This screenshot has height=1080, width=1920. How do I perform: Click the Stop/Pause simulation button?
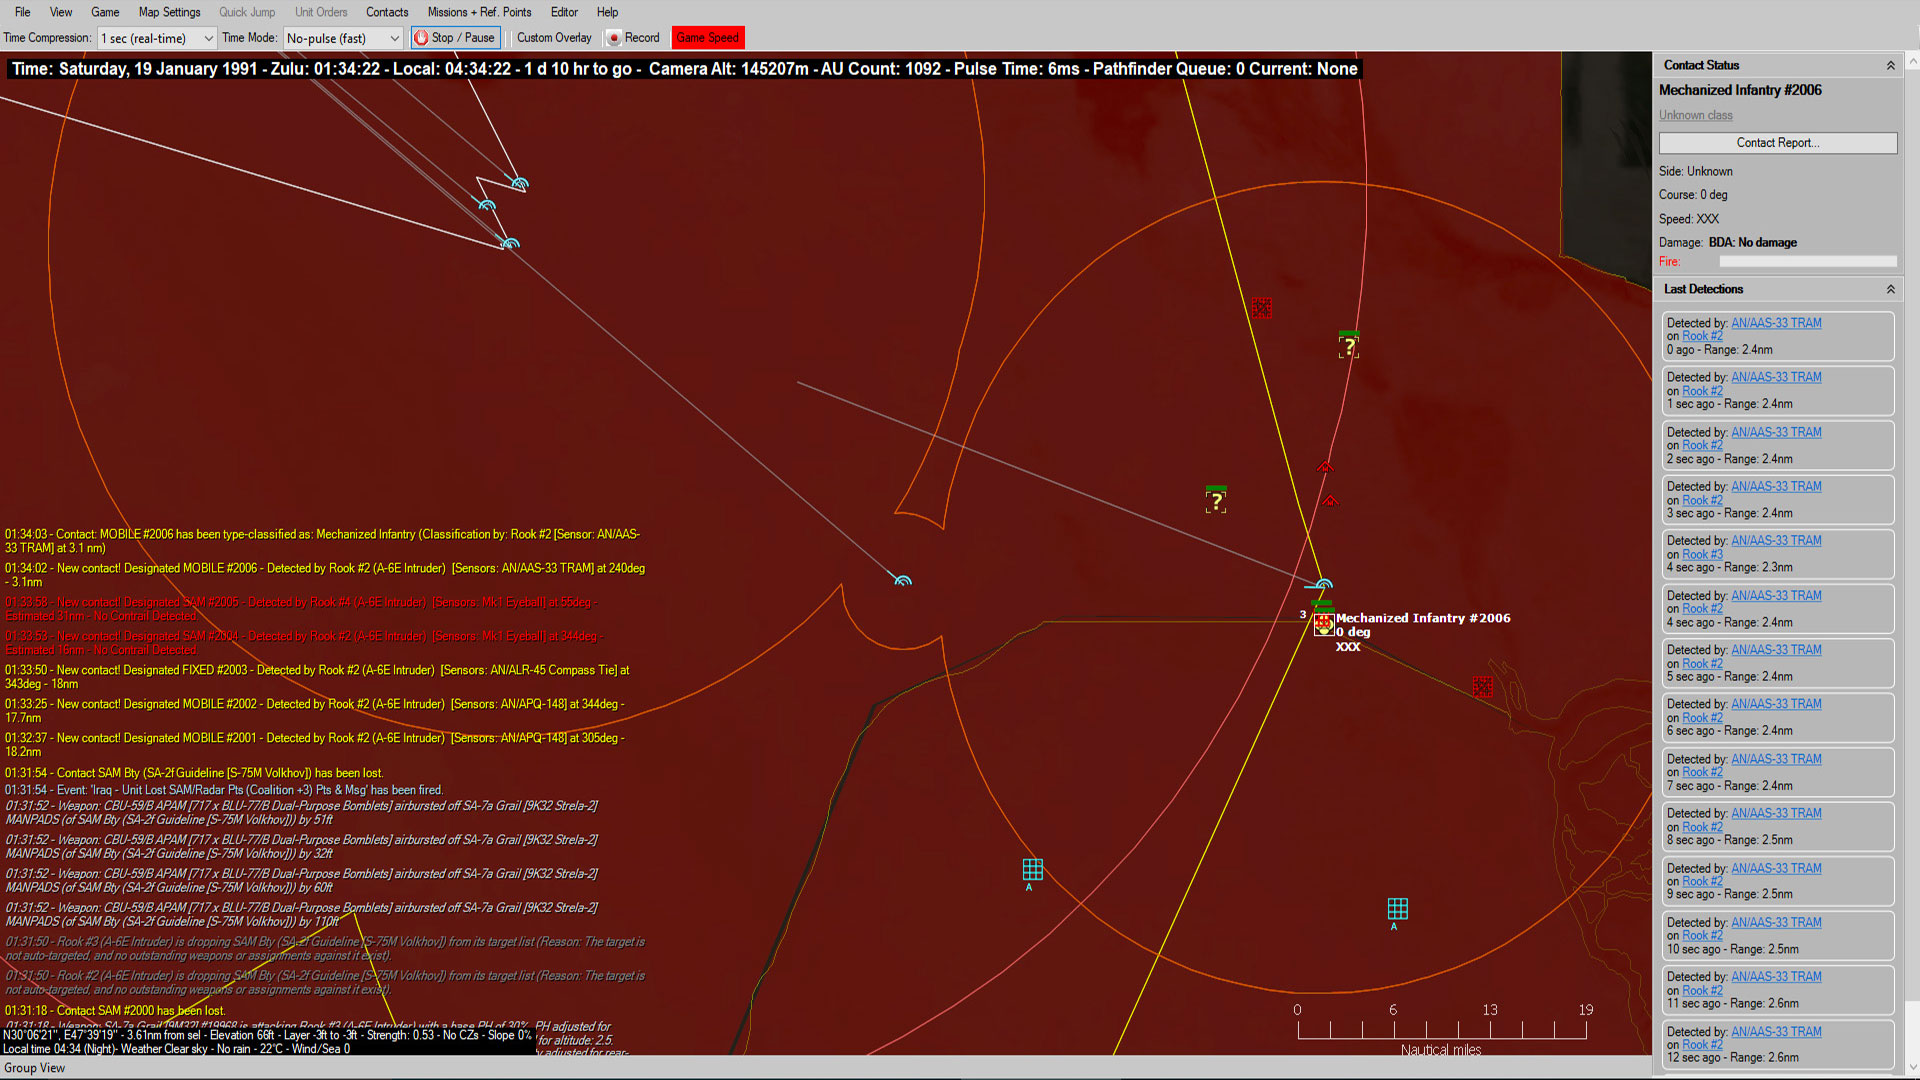pyautogui.click(x=455, y=37)
